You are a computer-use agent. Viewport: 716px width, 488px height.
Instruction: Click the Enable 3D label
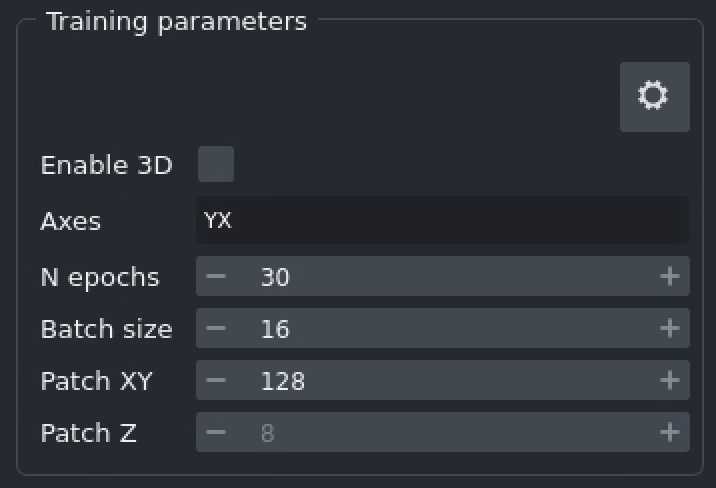coord(106,166)
